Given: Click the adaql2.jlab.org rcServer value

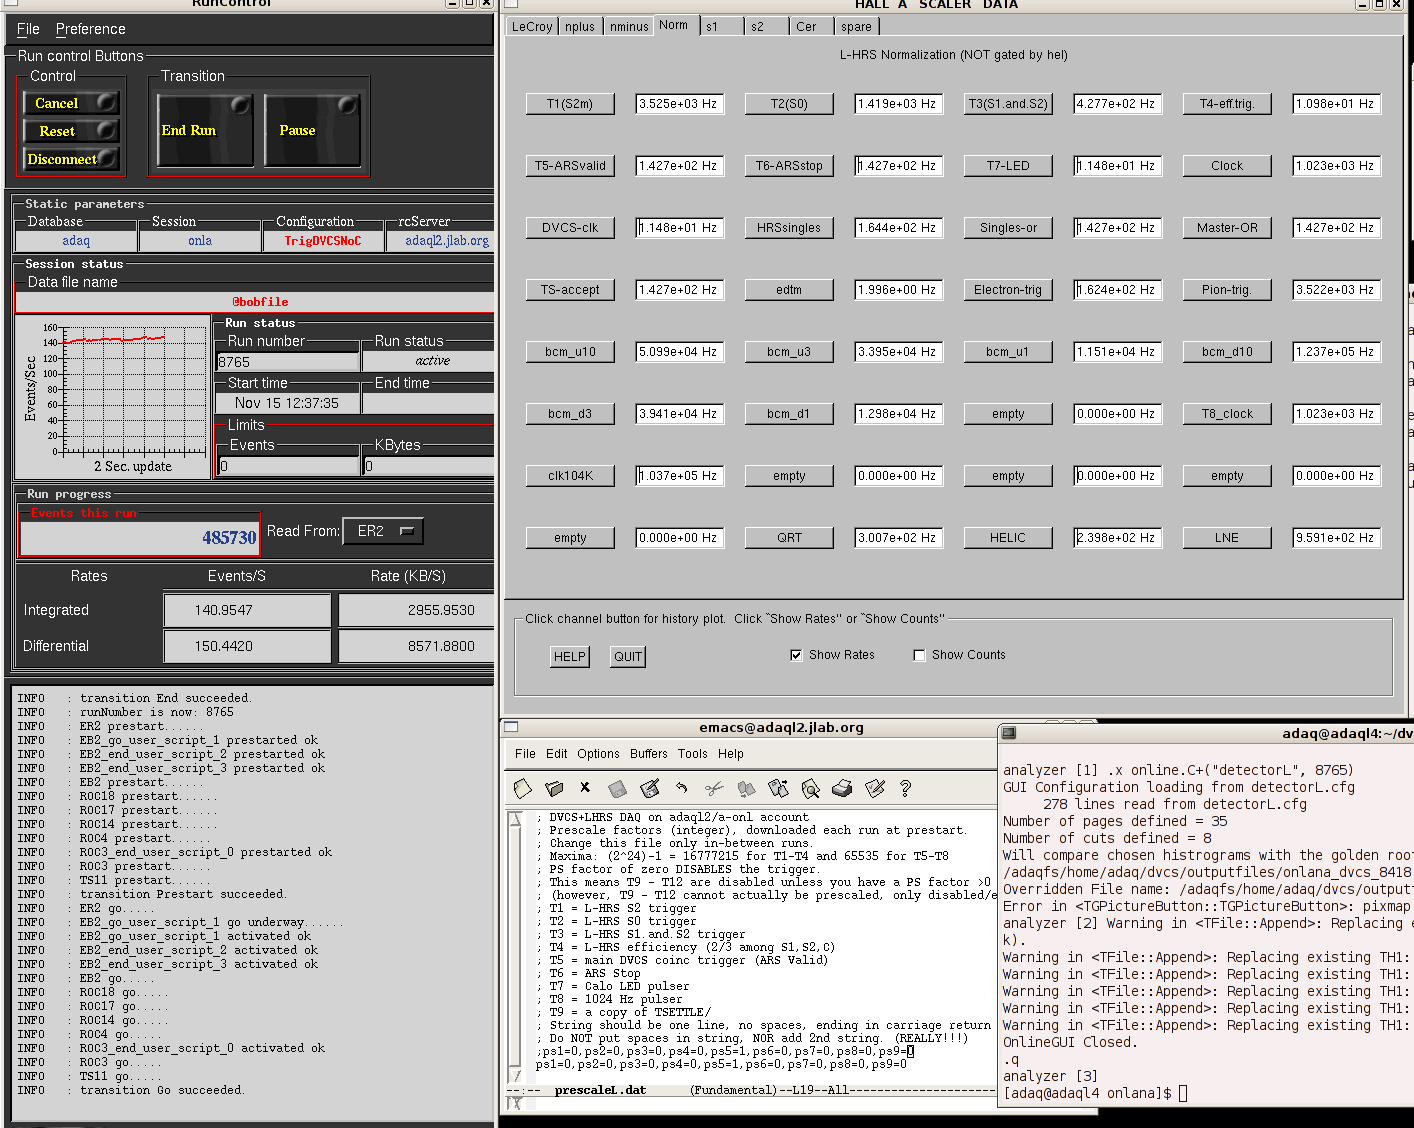Looking at the screenshot, I should 441,241.
